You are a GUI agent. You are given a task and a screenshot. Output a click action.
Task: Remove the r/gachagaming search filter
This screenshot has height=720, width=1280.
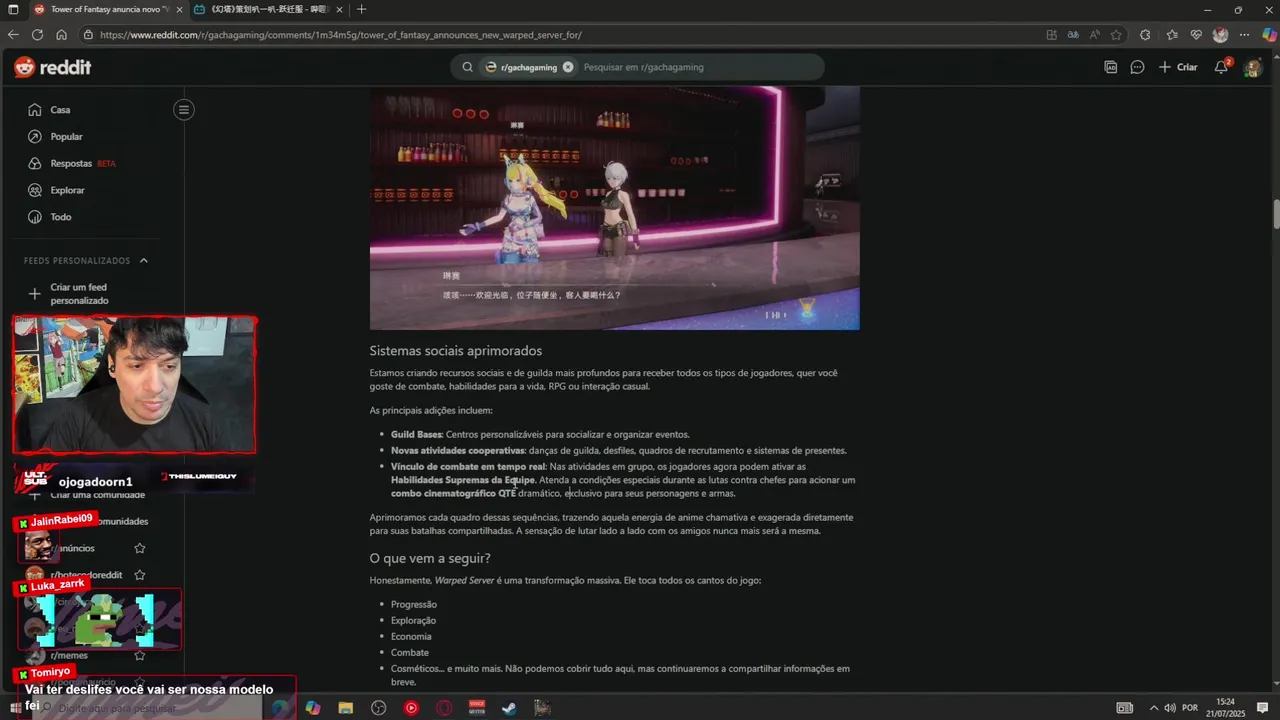(568, 67)
